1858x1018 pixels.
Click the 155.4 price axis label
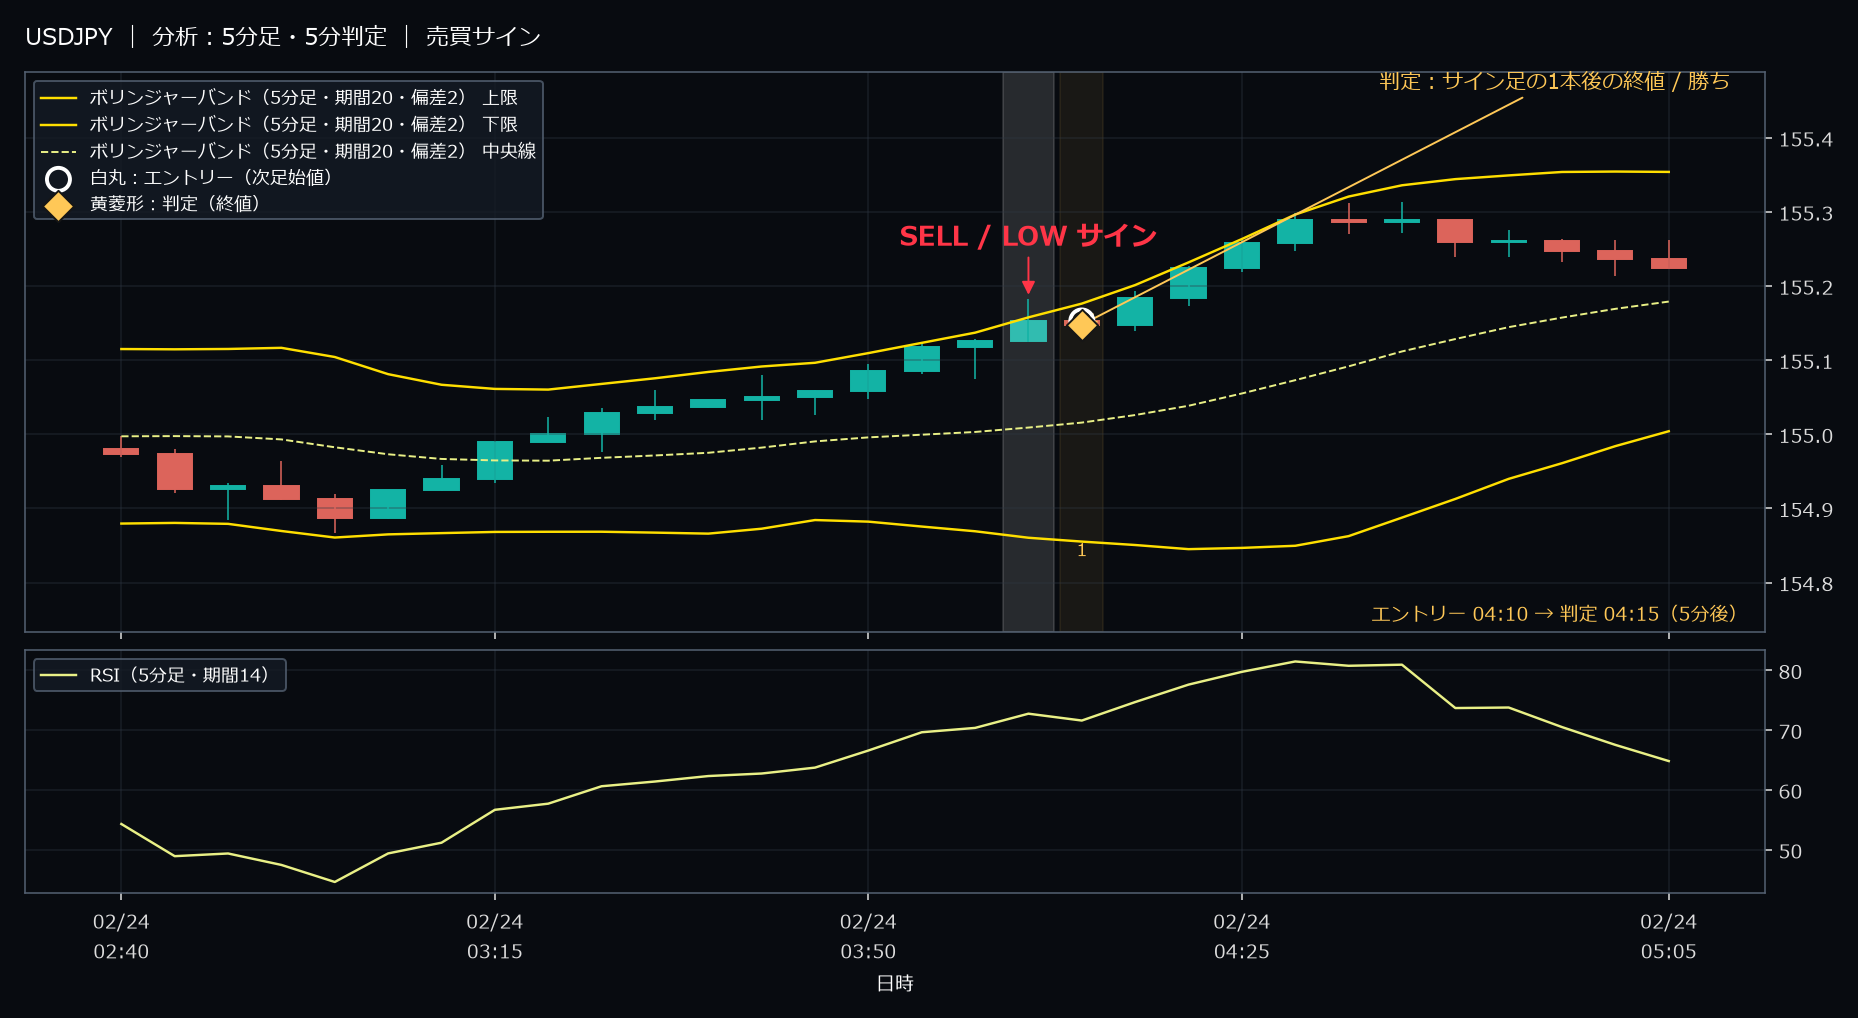click(x=1806, y=140)
